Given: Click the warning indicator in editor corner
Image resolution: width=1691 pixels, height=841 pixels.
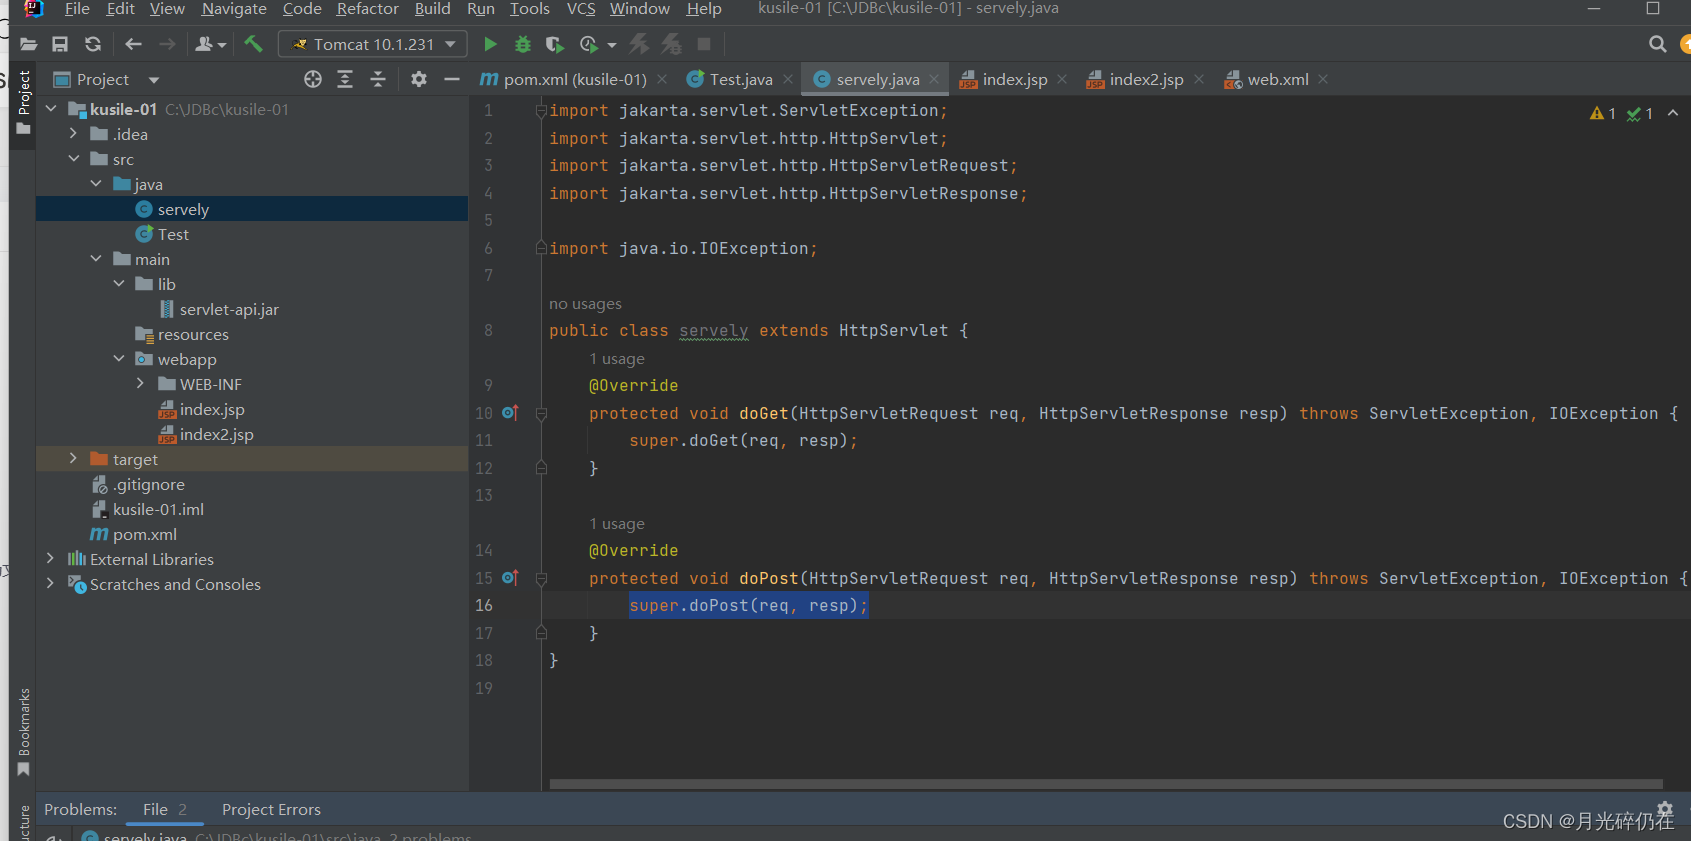Looking at the screenshot, I should point(1603,114).
